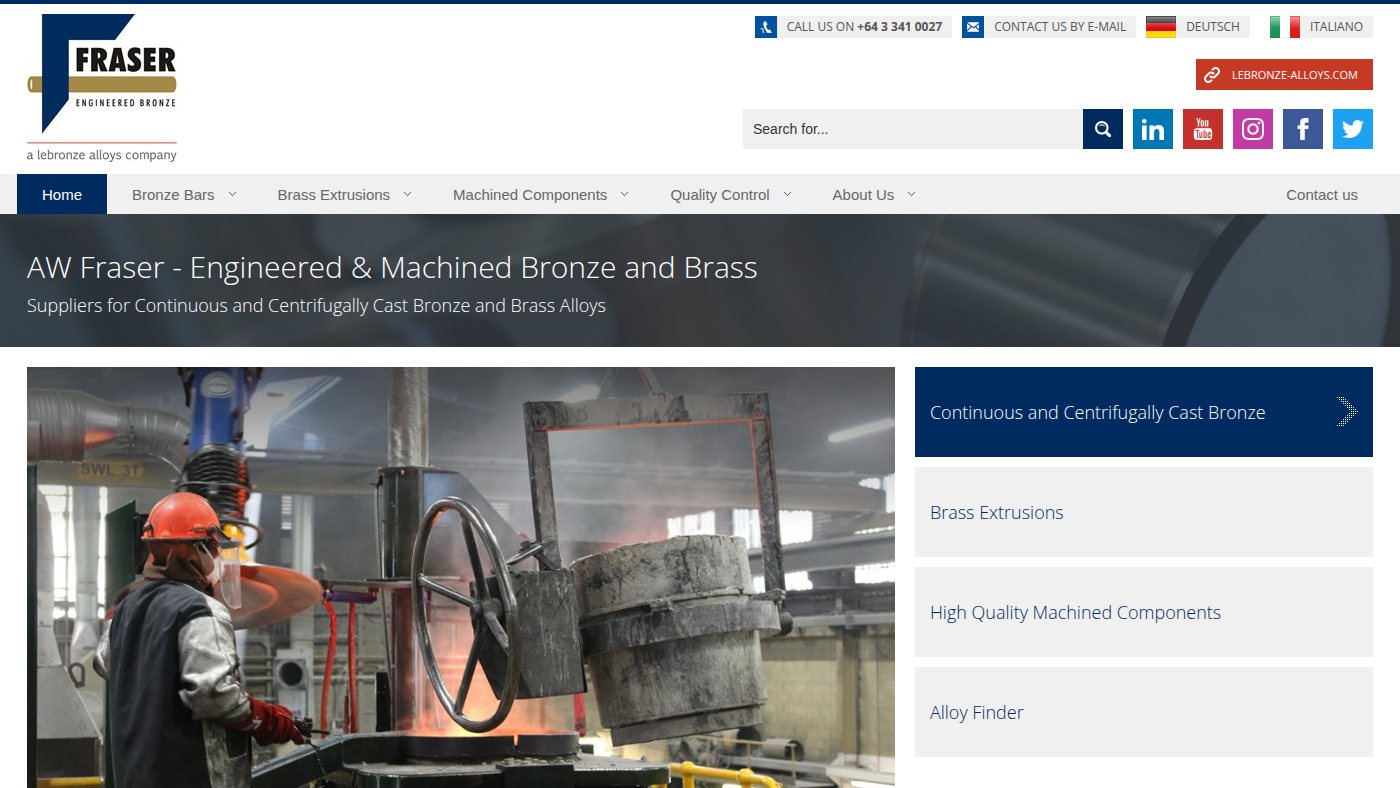Expand the Machined Components chevron
The width and height of the screenshot is (1400, 788).
click(625, 194)
